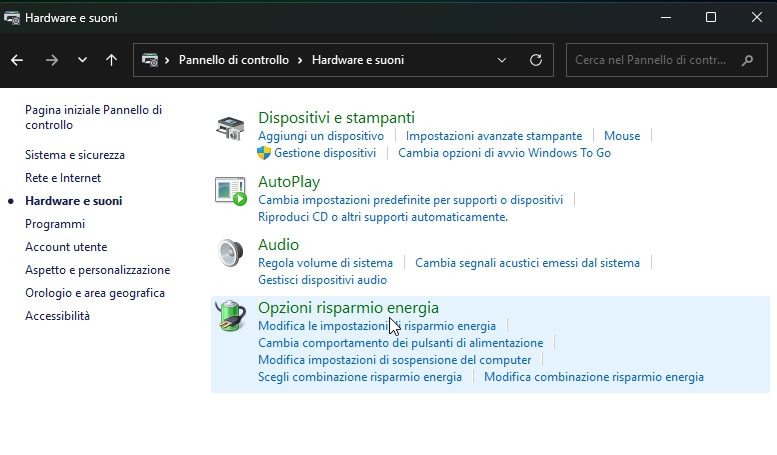Click Pannello di controllo in breadcrumb
This screenshot has width=777, height=455.
pyautogui.click(x=233, y=60)
